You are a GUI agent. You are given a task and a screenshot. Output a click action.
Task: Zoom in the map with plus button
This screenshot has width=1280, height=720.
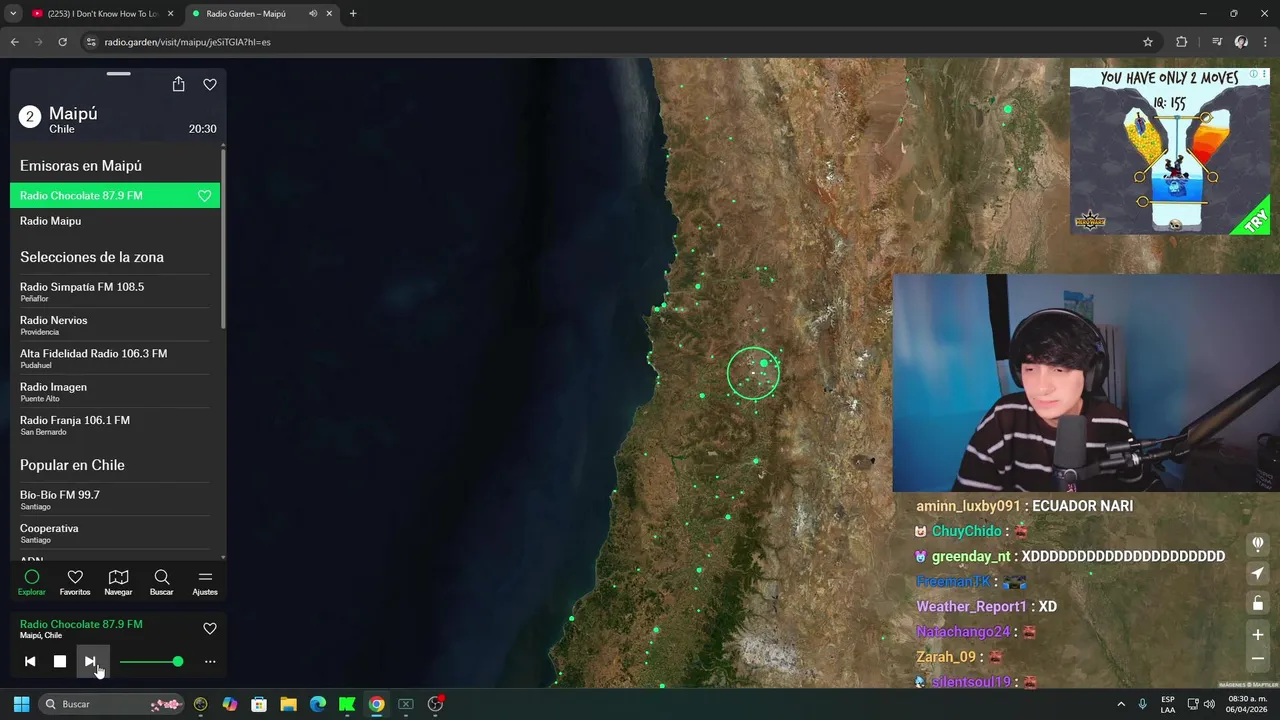(x=1258, y=634)
